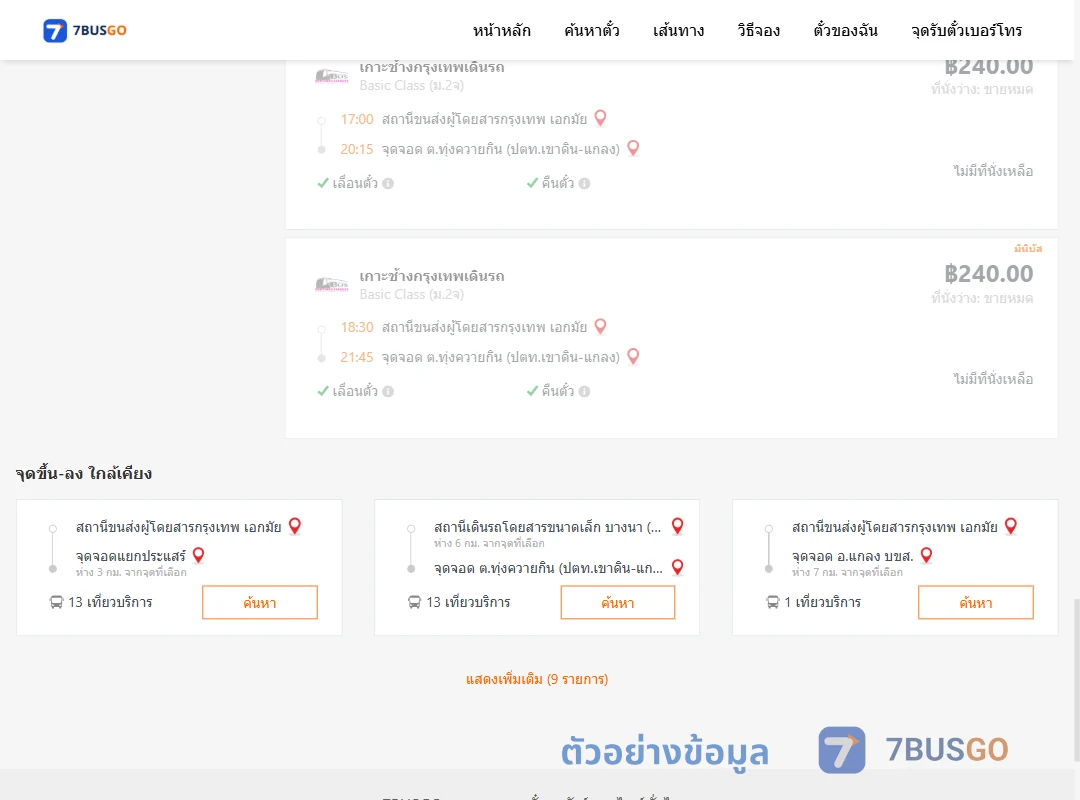This screenshot has width=1080, height=800.
Task: Open map pin for บางนา minibus station
Action: 678,526
